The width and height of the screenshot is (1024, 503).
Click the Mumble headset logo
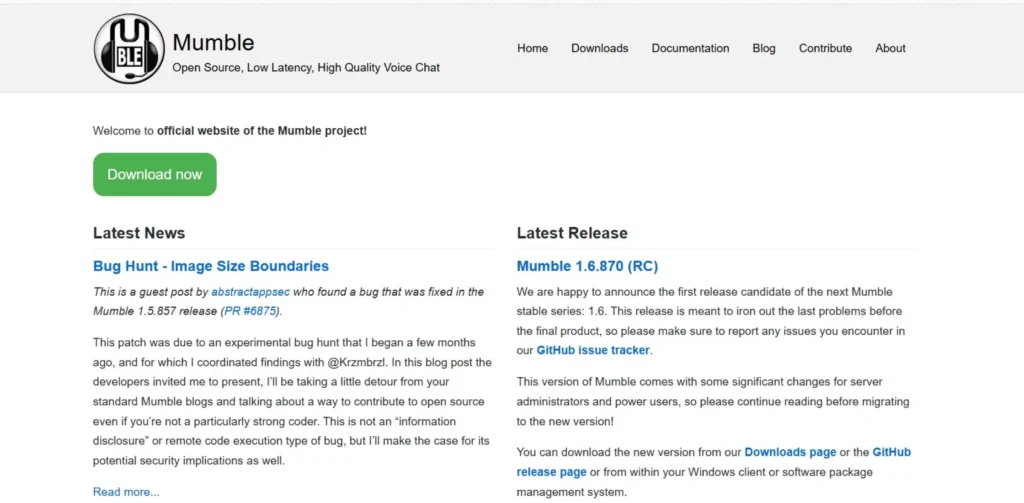(129, 48)
